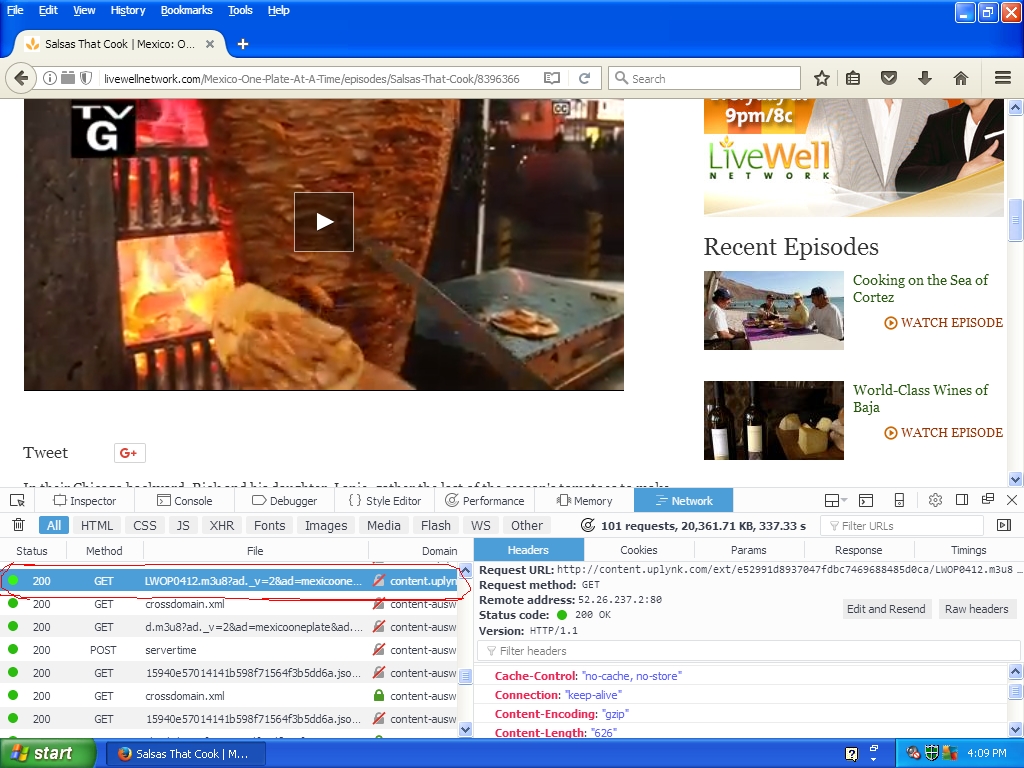Open tracking protection shield in the address bar
1024x768 pixels.
pos(86,78)
